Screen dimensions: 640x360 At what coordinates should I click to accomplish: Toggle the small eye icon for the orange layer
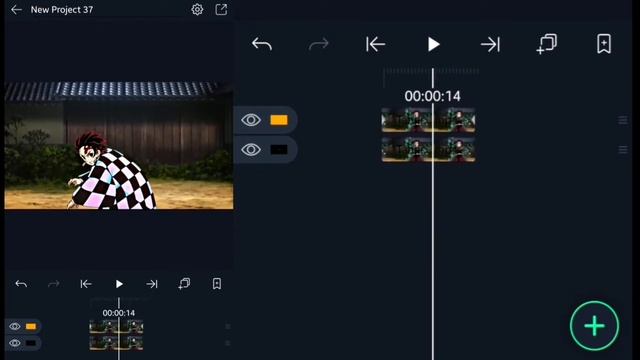point(15,327)
